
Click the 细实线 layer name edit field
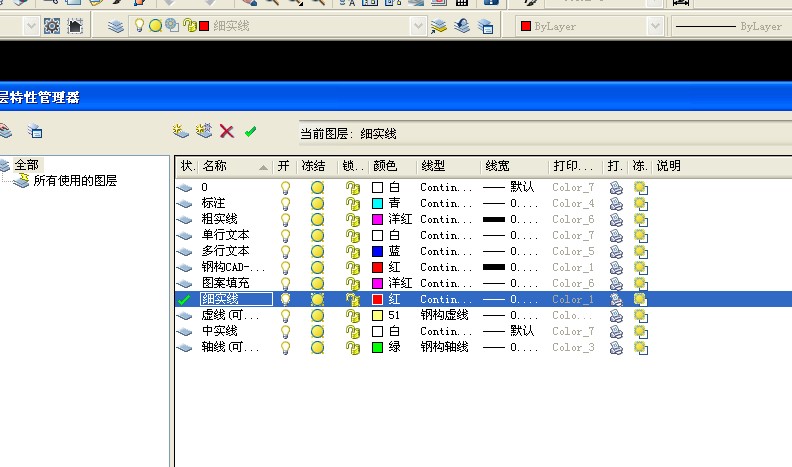[236, 299]
